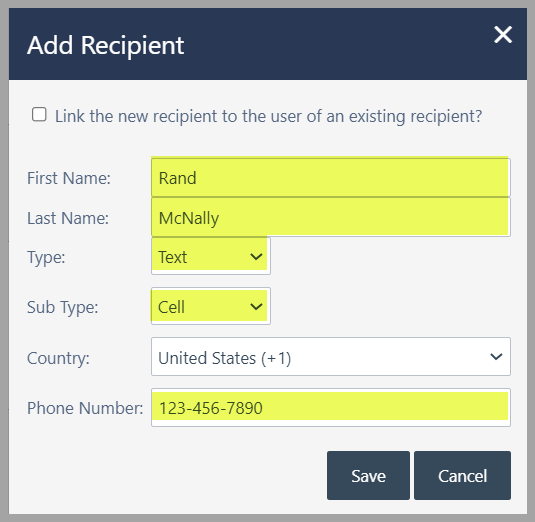Focus the Phone Number field with 123-456-7890
This screenshot has width=535, height=522.
point(331,407)
